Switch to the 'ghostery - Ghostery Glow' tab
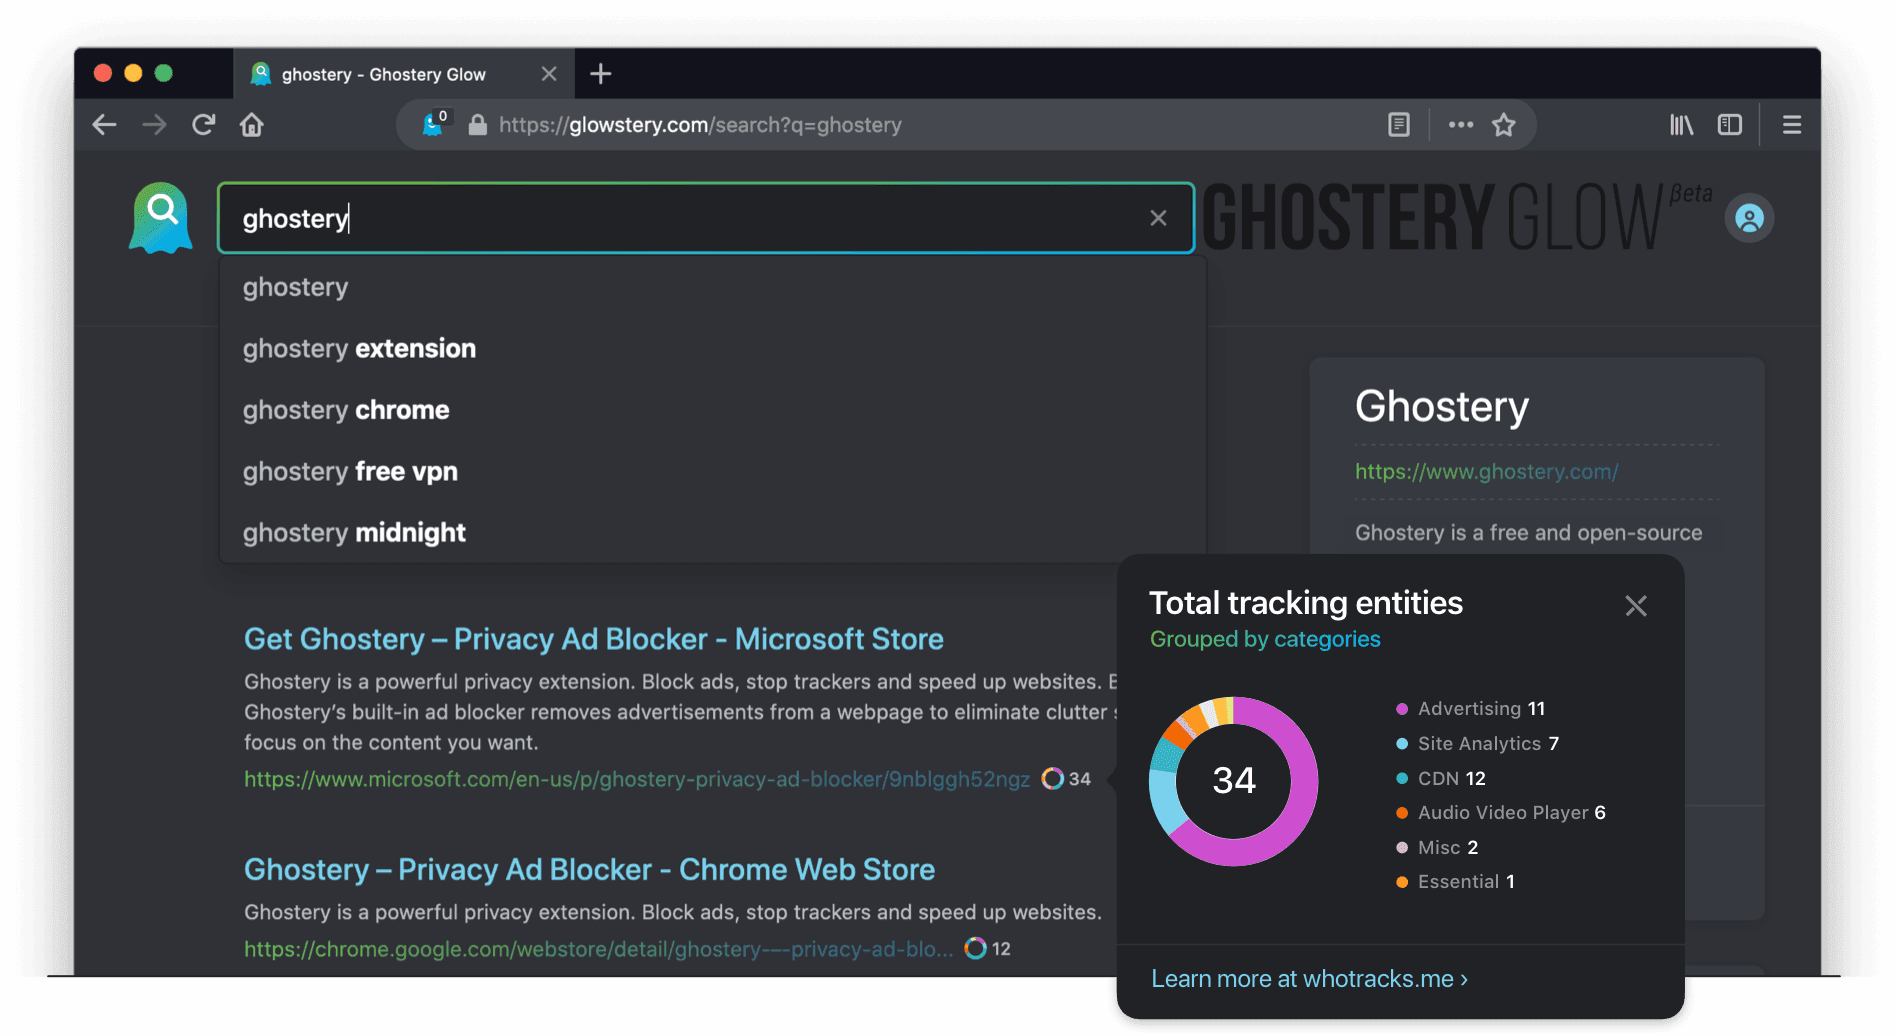Image resolution: width=1896 pixels, height=1036 pixels. click(x=385, y=73)
